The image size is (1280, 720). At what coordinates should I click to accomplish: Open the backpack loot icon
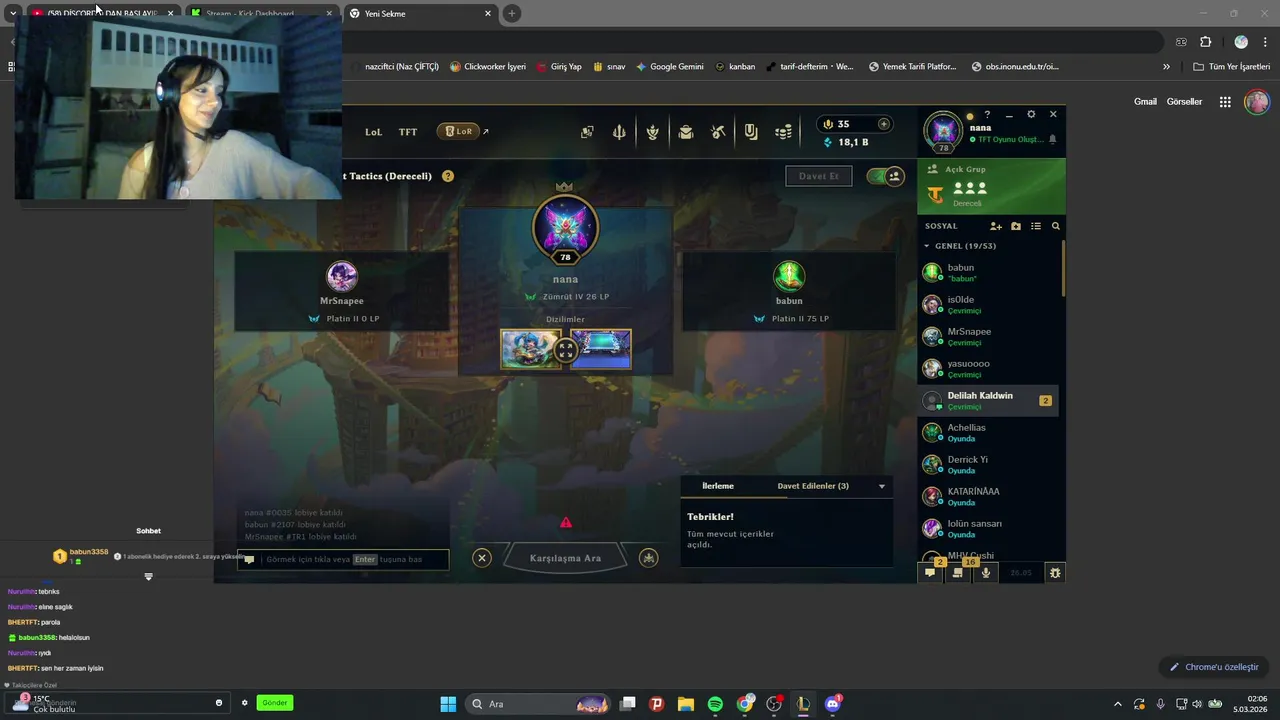(686, 132)
